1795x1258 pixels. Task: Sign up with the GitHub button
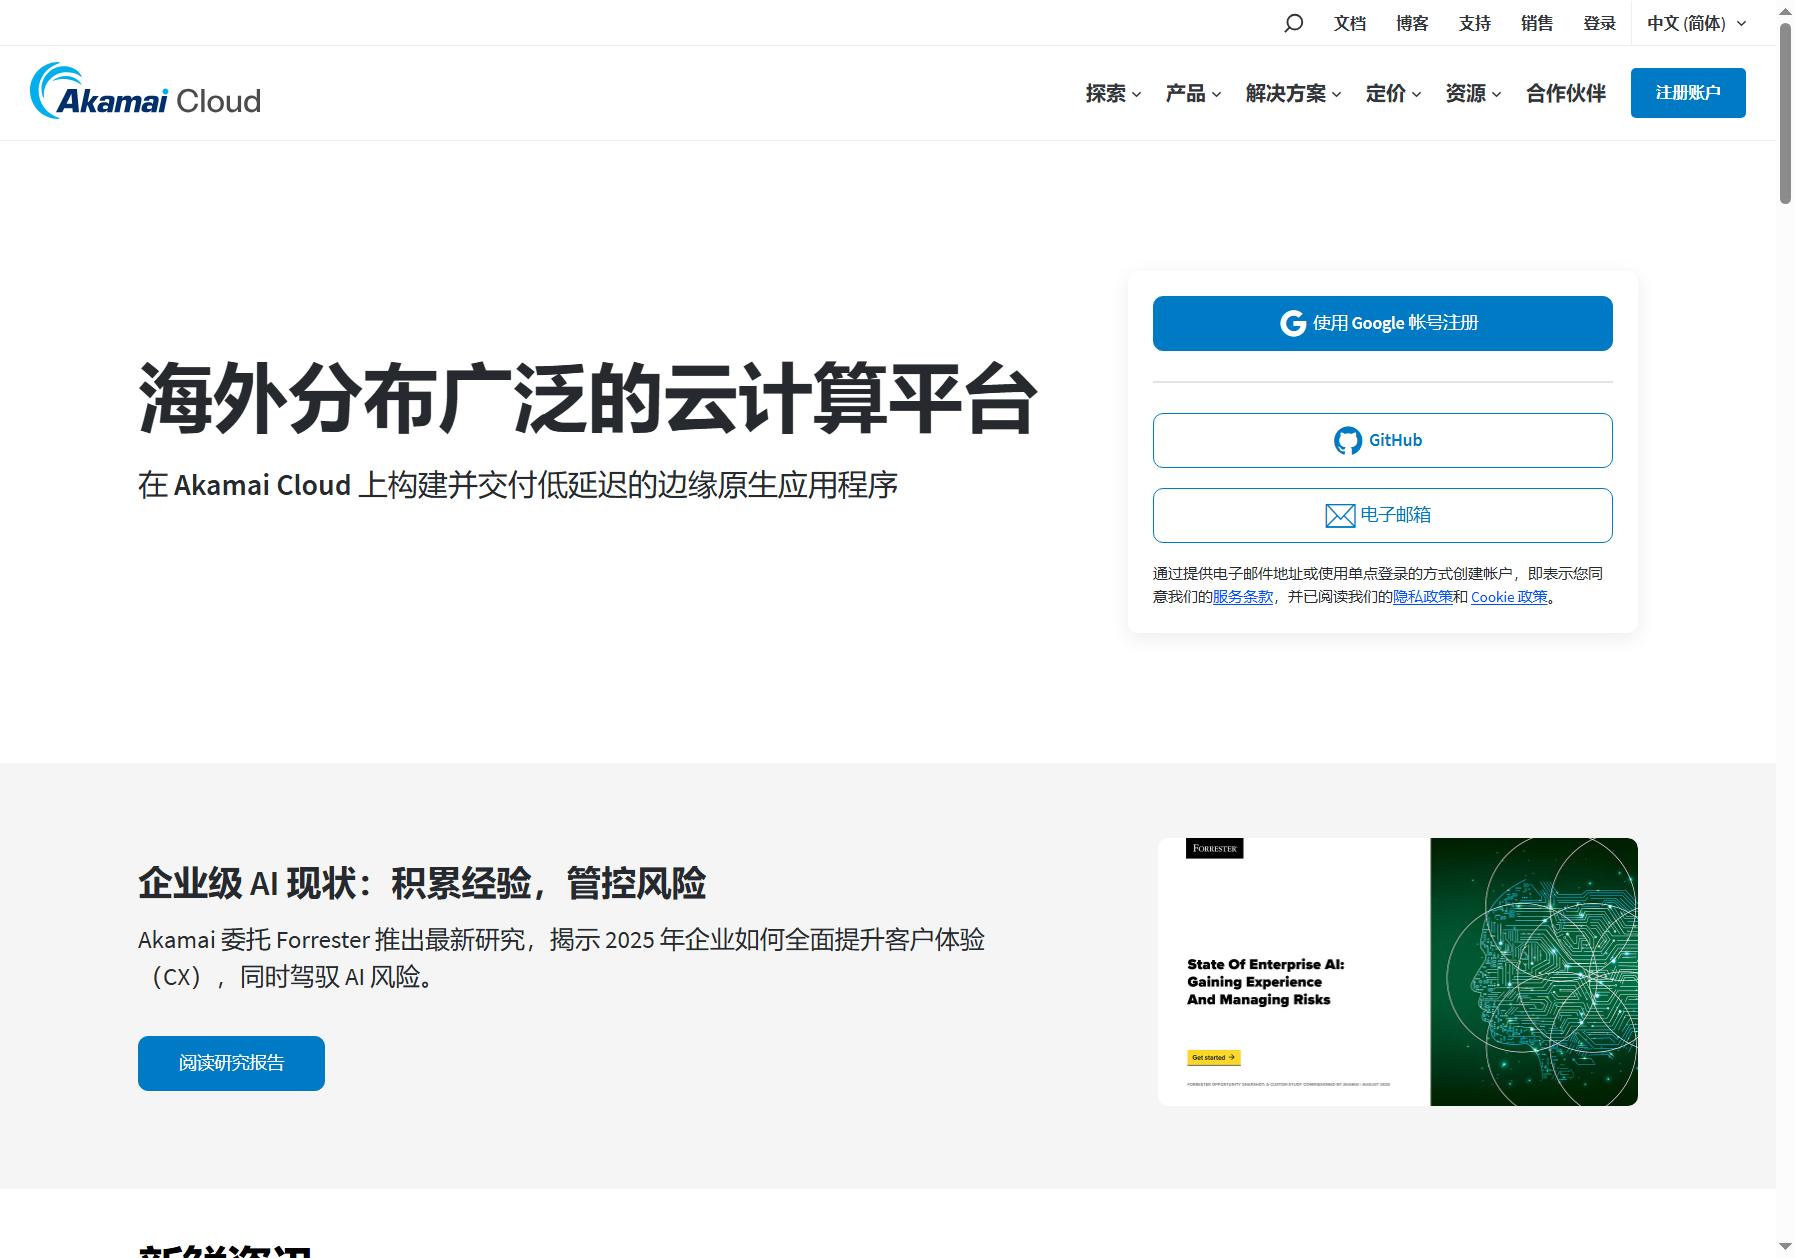point(1382,440)
